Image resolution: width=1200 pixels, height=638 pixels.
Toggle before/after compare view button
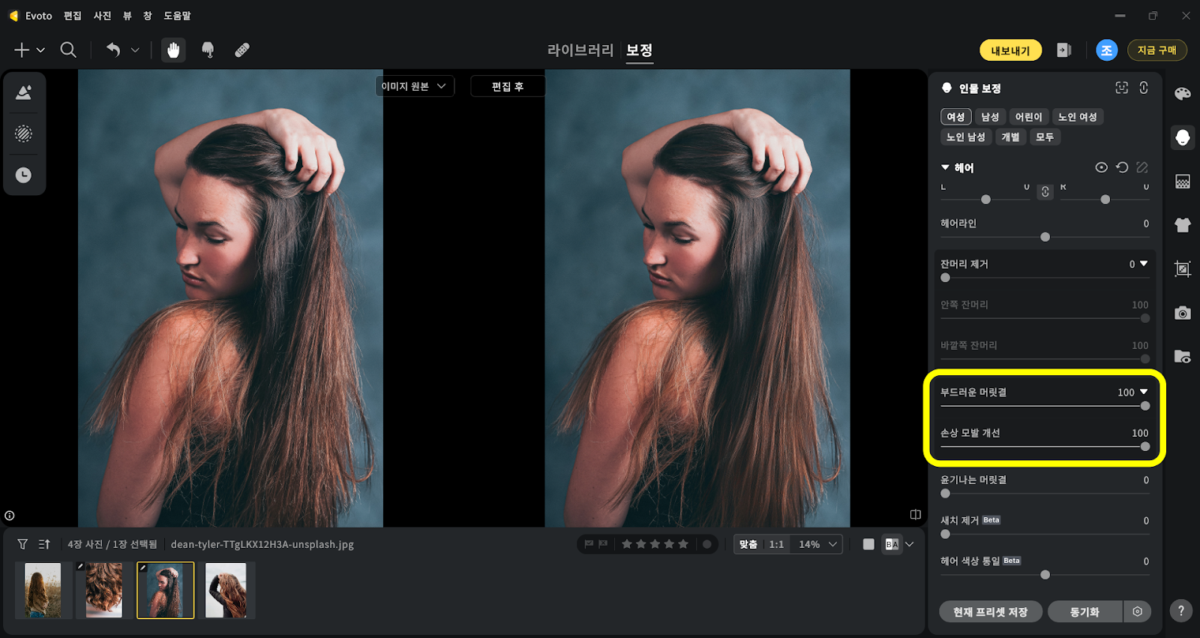[x=893, y=544]
